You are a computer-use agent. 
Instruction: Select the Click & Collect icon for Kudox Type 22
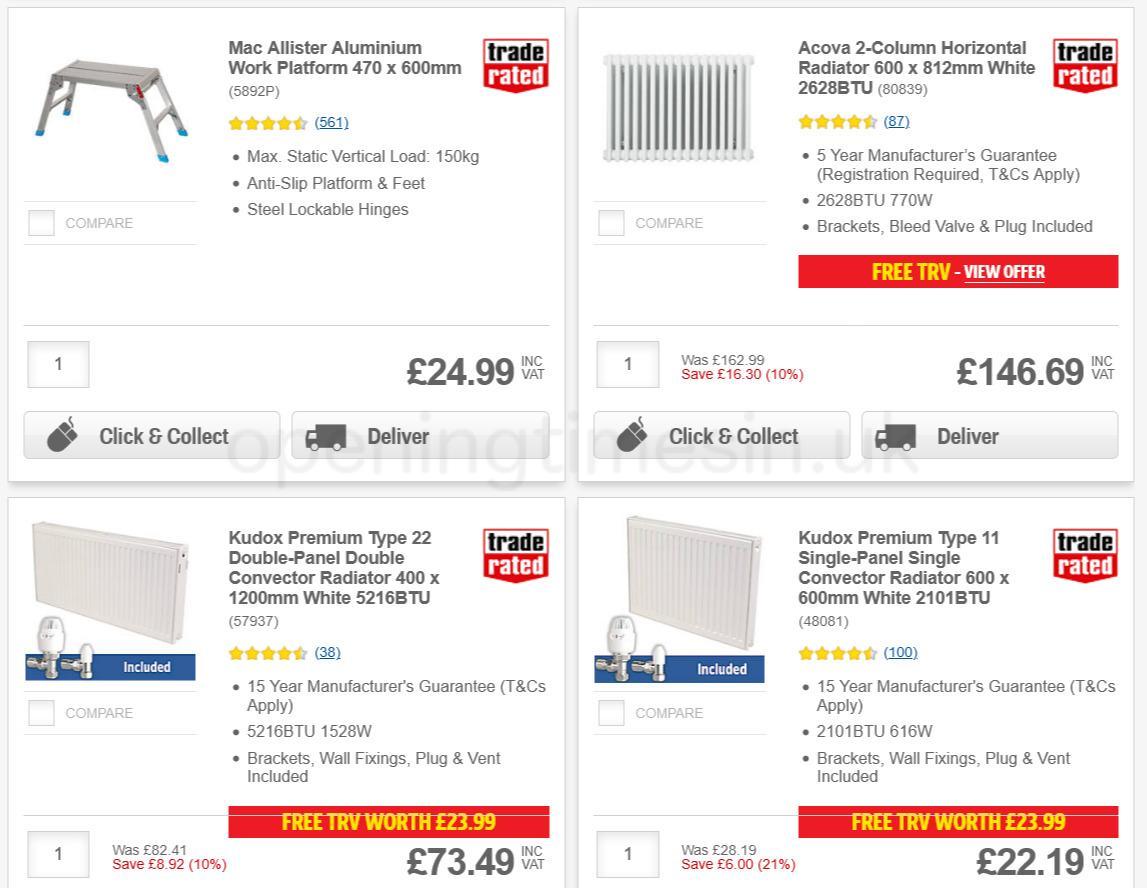(x=62, y=885)
